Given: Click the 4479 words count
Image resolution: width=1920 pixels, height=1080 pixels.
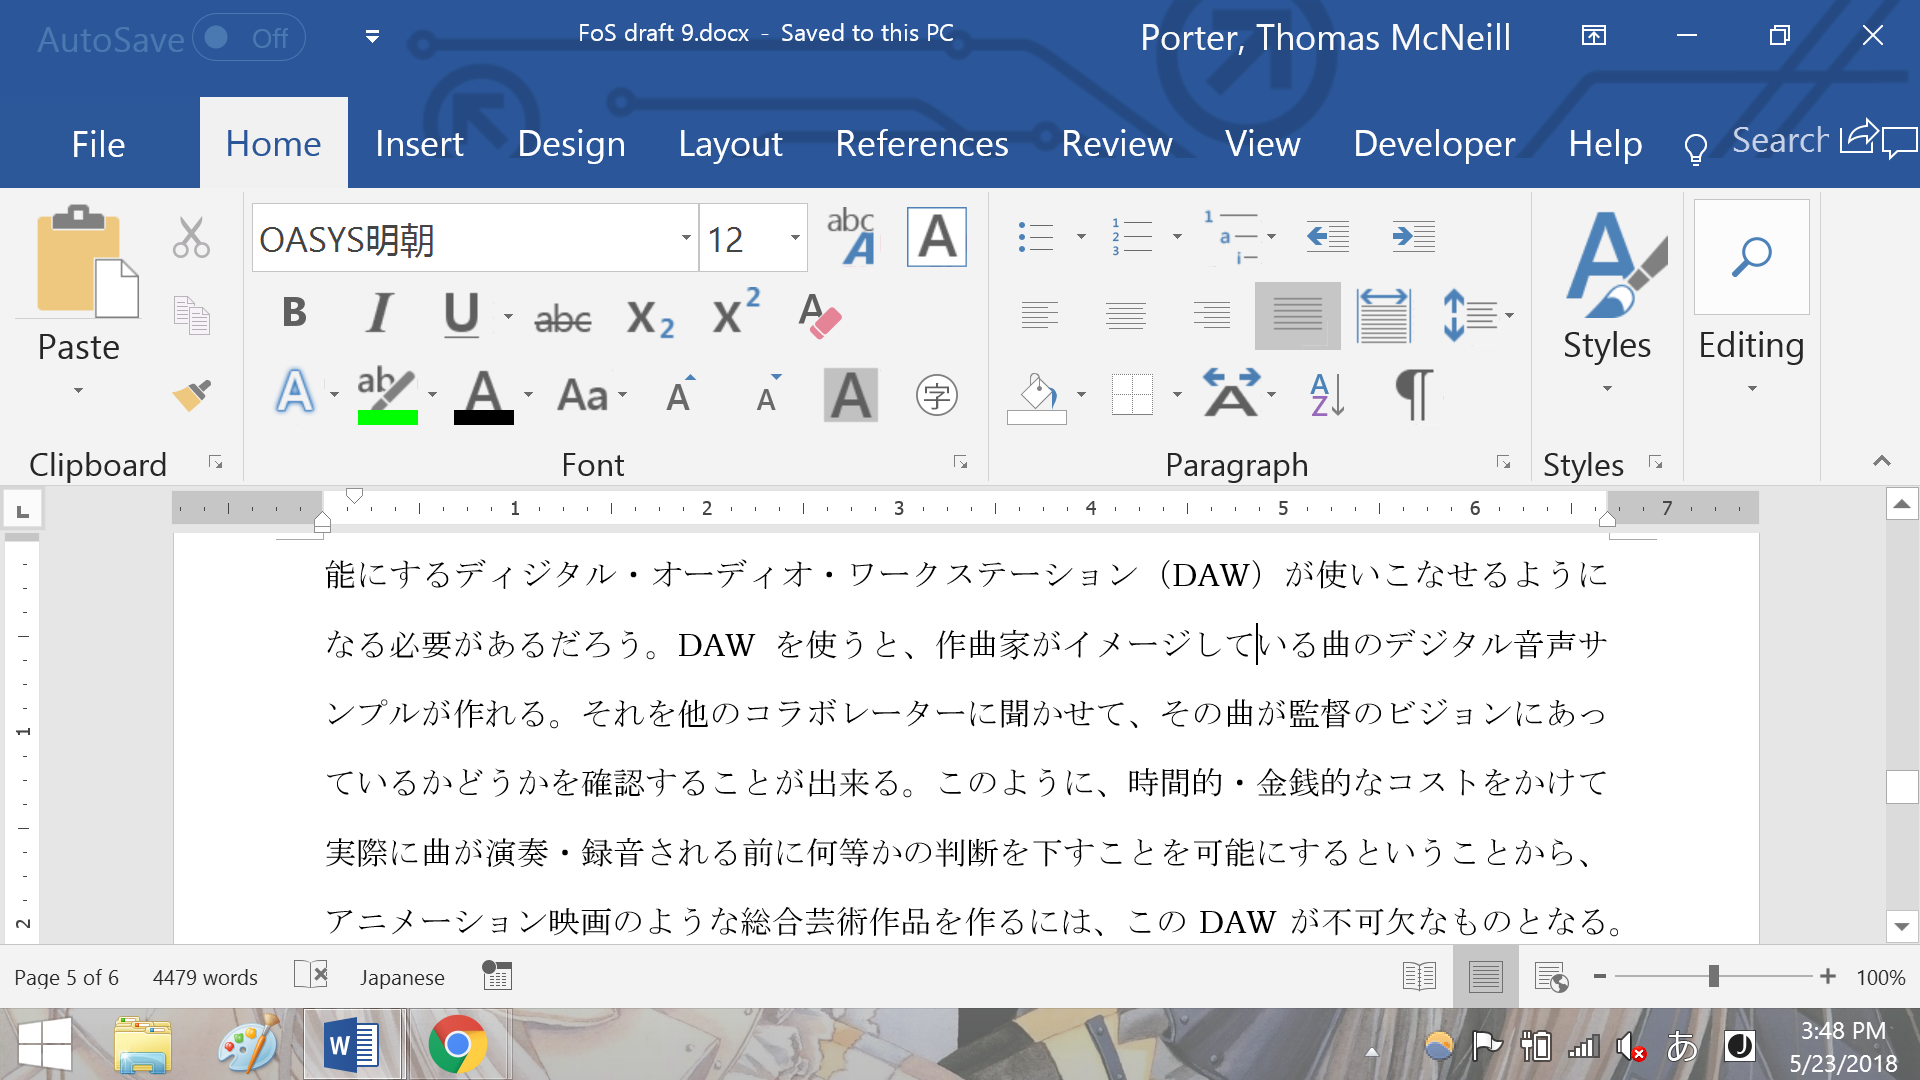Looking at the screenshot, I should click(205, 977).
